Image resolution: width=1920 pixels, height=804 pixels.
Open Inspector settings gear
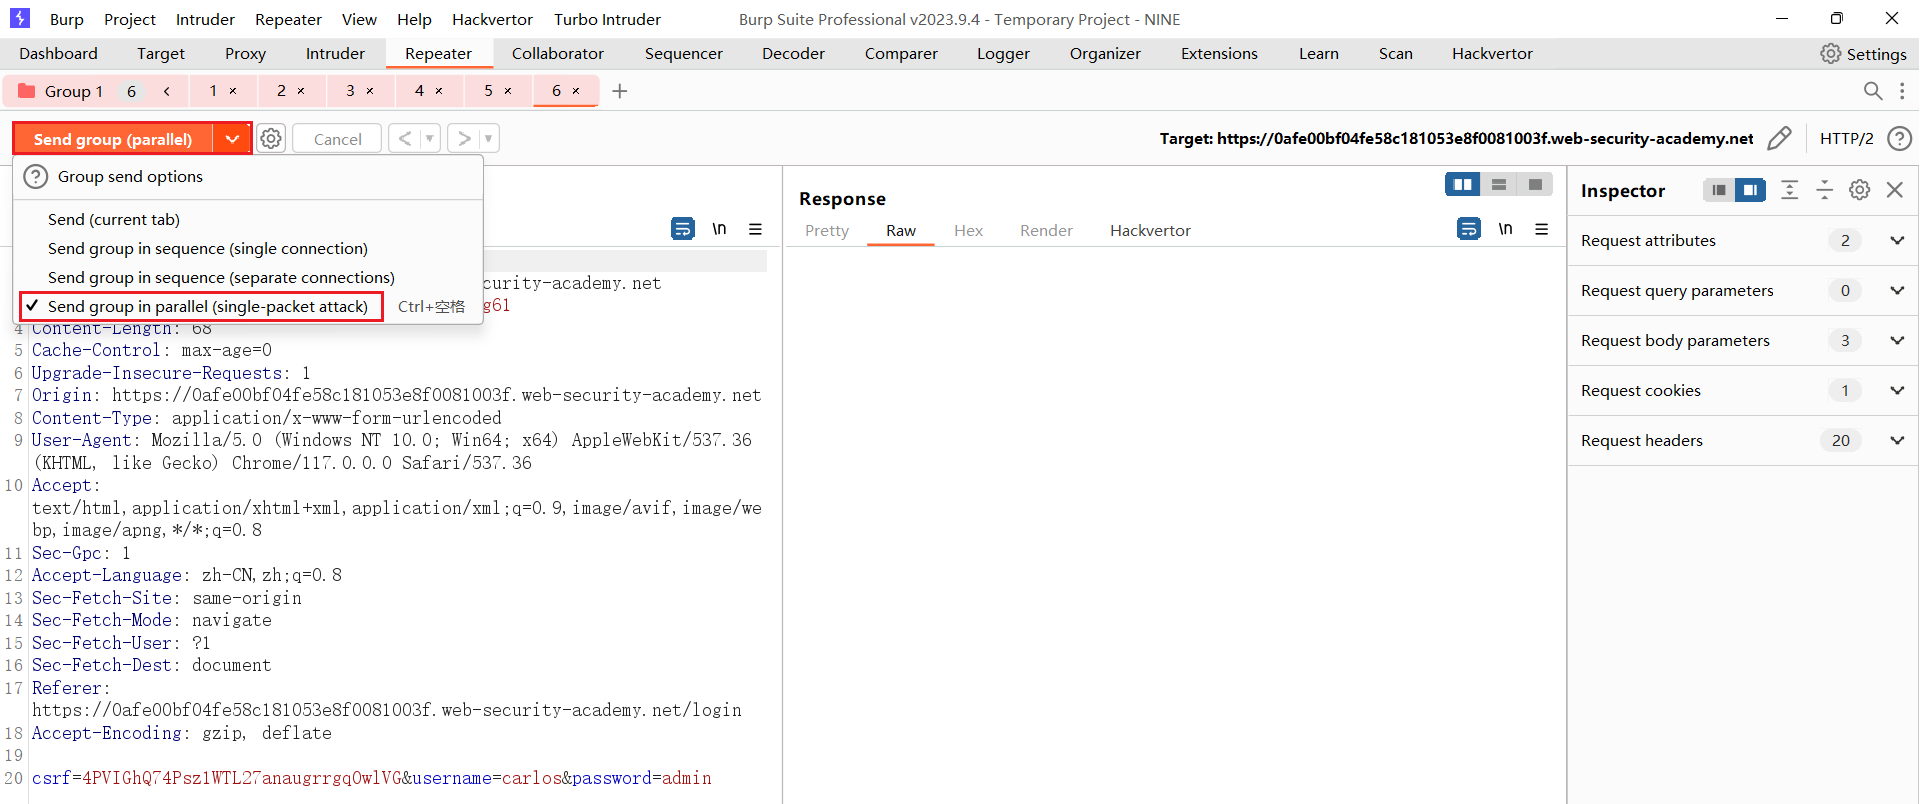coord(1860,190)
